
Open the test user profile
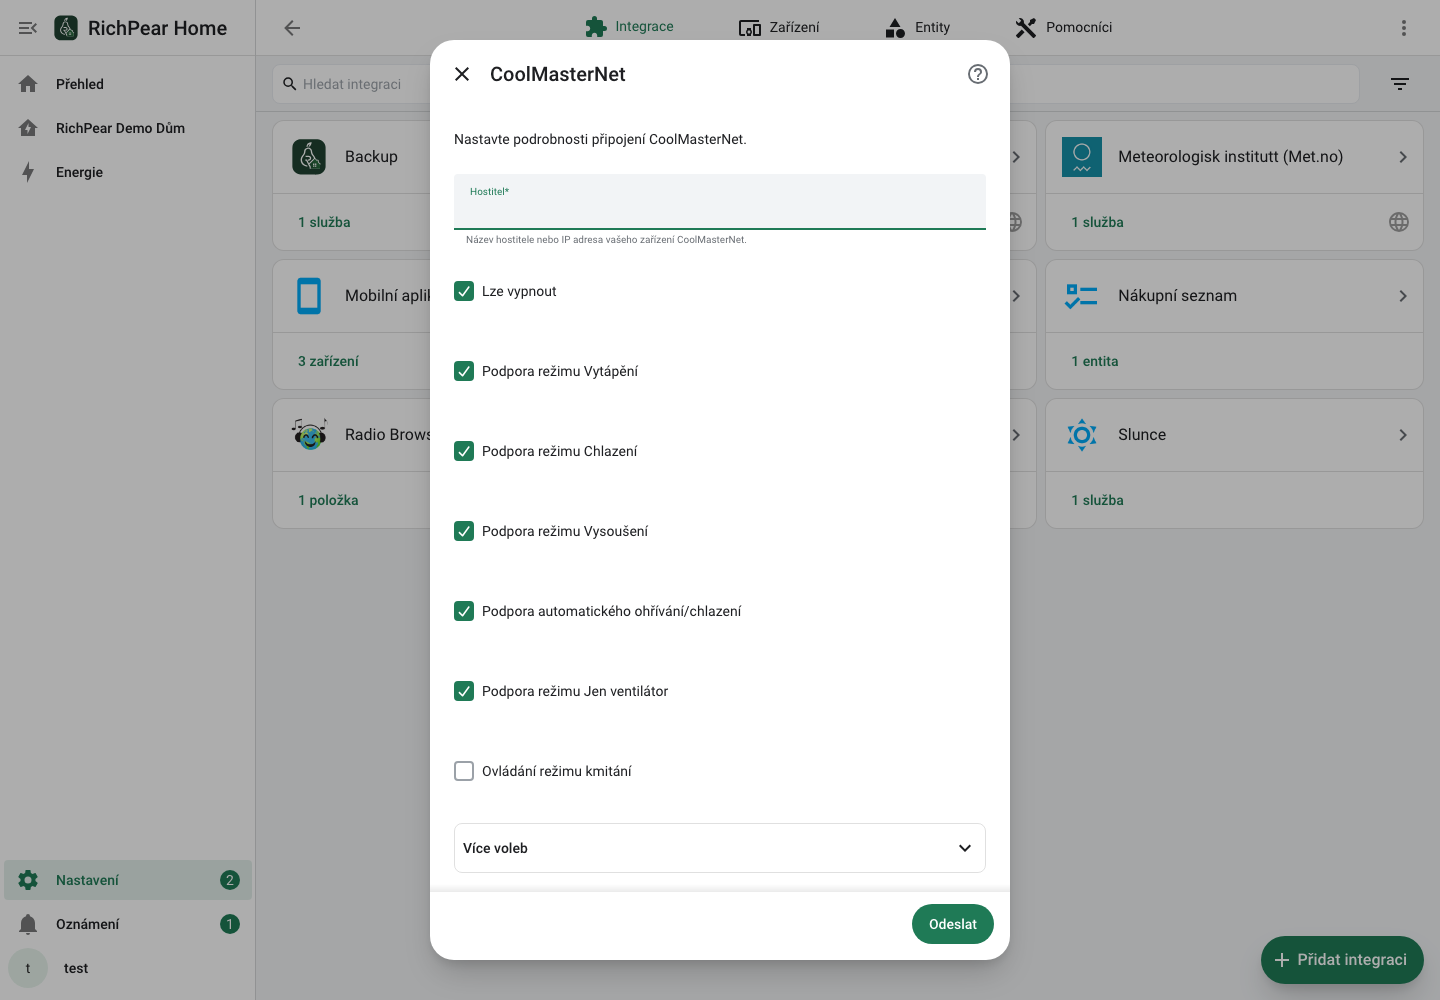pos(128,968)
